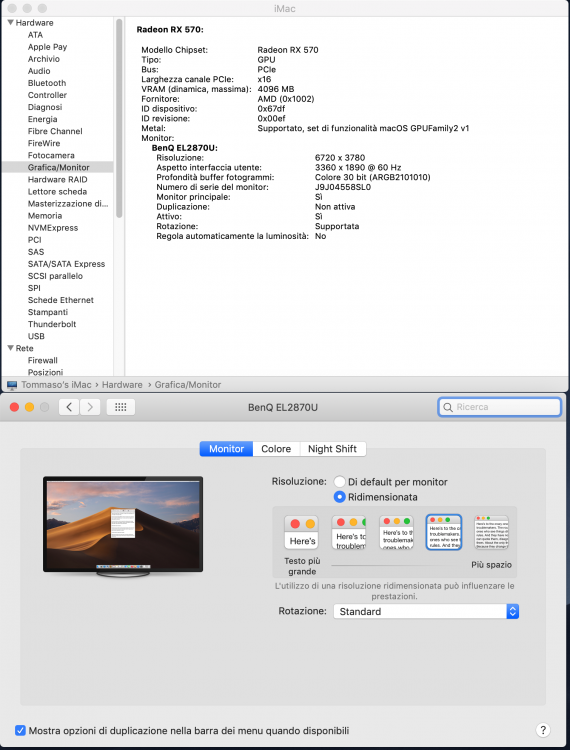
Task: Select Thunderbolt in the sidebar
Action: point(52,324)
